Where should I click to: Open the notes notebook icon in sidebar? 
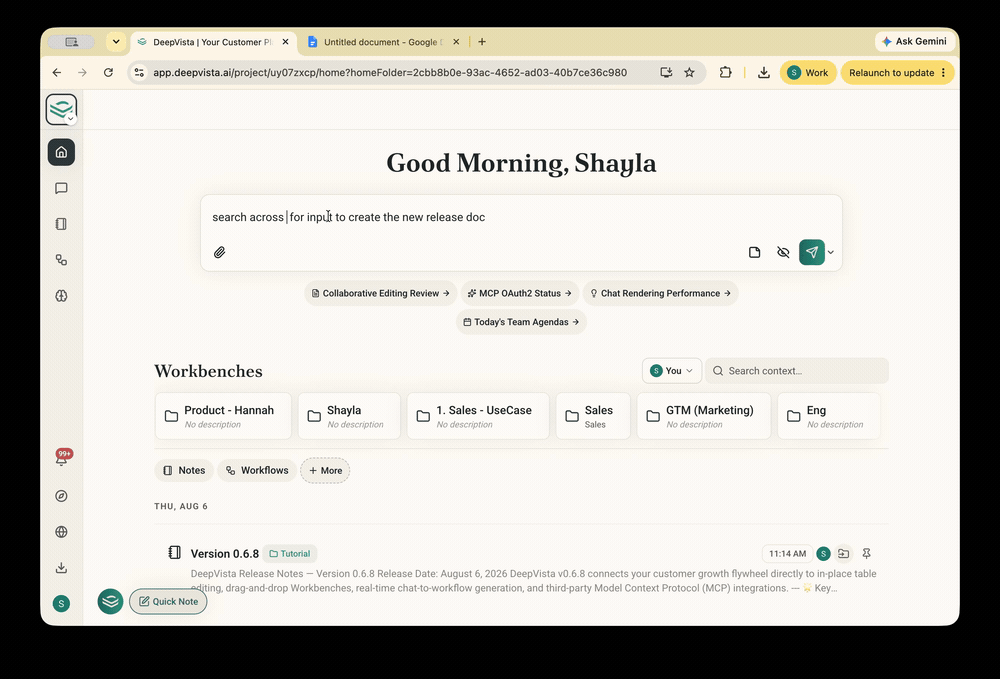61,224
